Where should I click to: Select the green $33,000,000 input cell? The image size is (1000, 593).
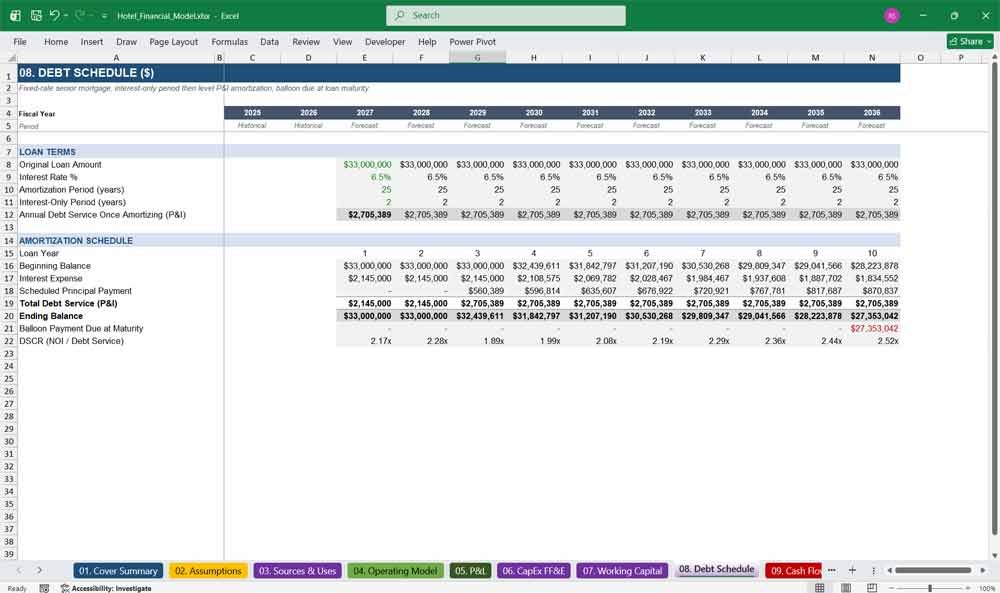(x=365, y=165)
